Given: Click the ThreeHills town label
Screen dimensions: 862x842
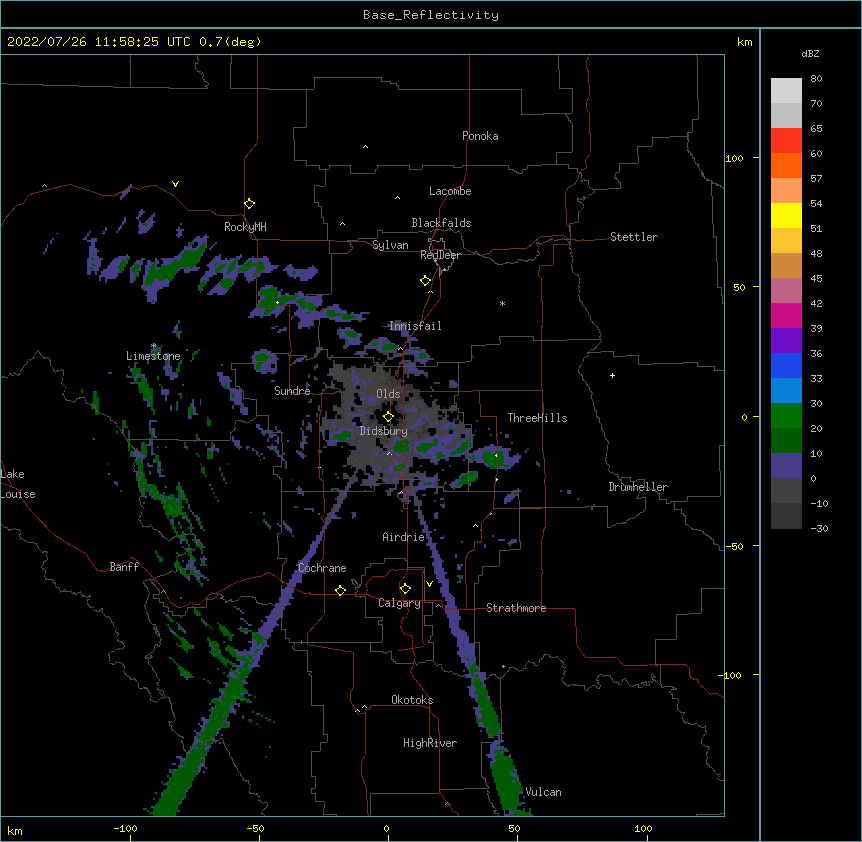Looking at the screenshot, I should pos(537,418).
